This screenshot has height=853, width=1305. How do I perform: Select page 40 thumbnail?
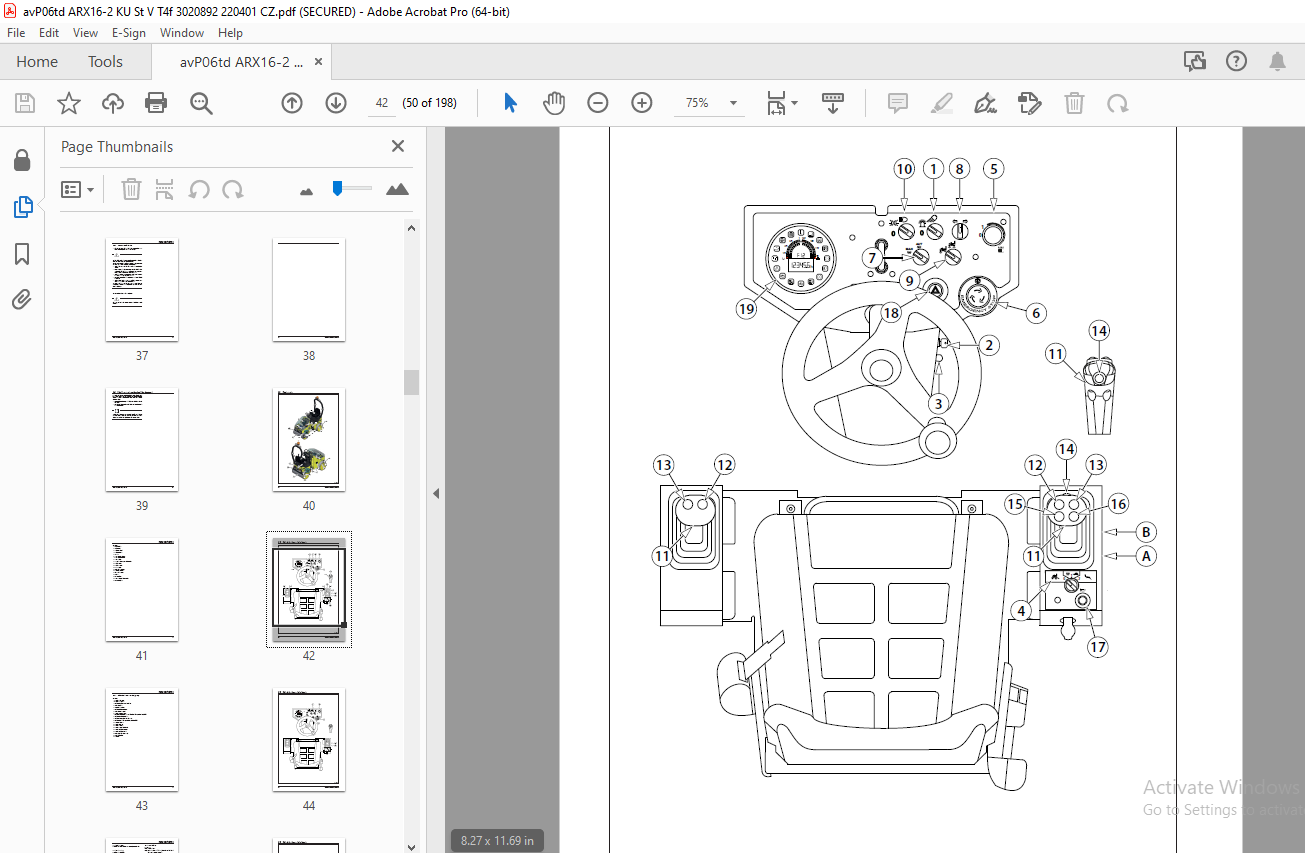click(x=309, y=440)
